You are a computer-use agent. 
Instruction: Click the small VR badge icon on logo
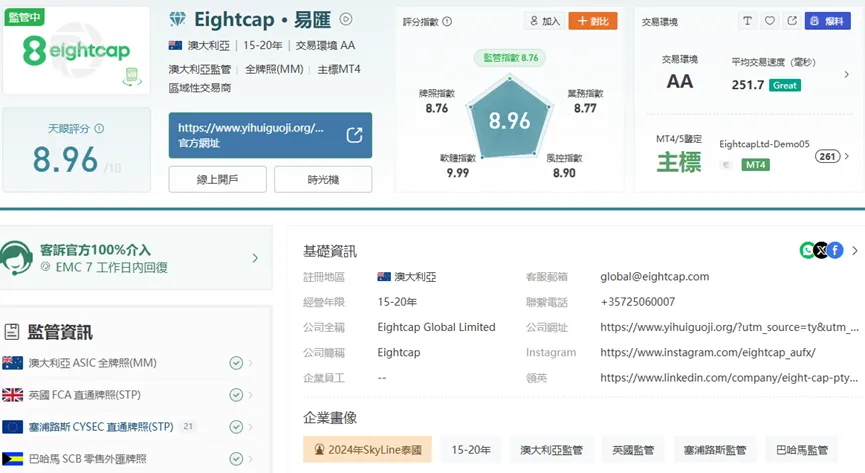tap(132, 76)
